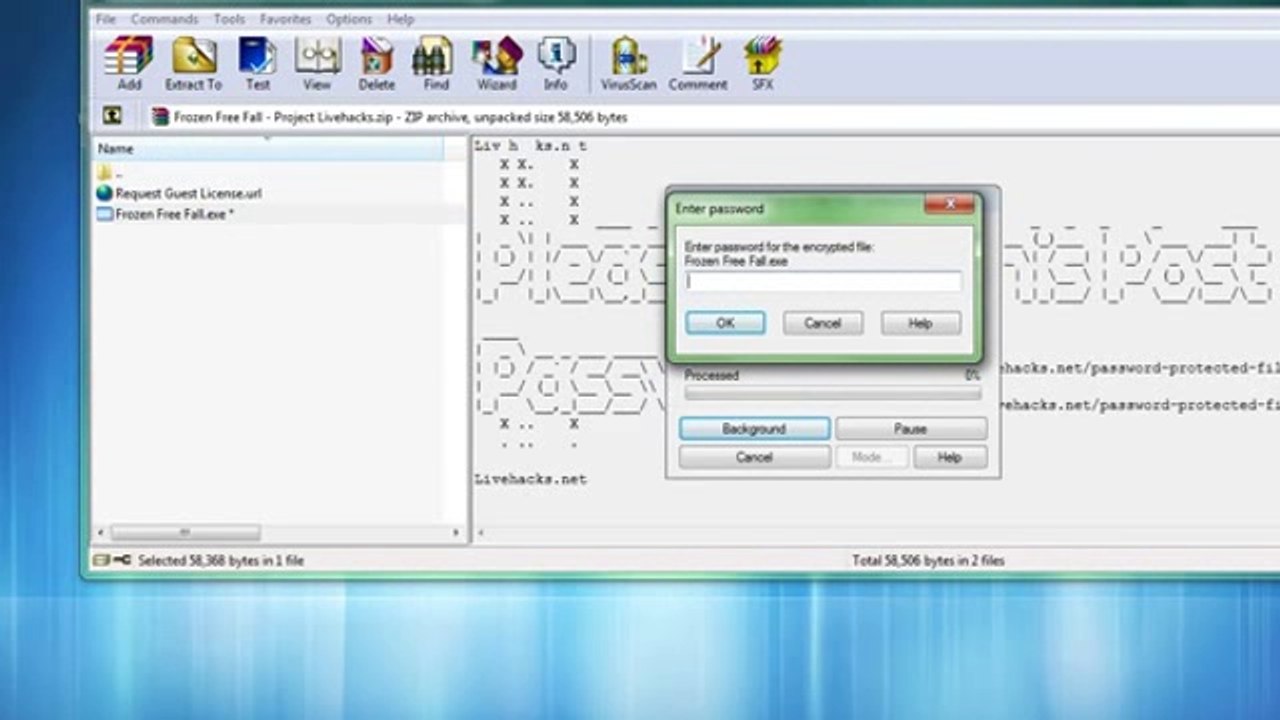Screen dimensions: 1280x720
Task: Open the Comment tool
Action: (698, 63)
